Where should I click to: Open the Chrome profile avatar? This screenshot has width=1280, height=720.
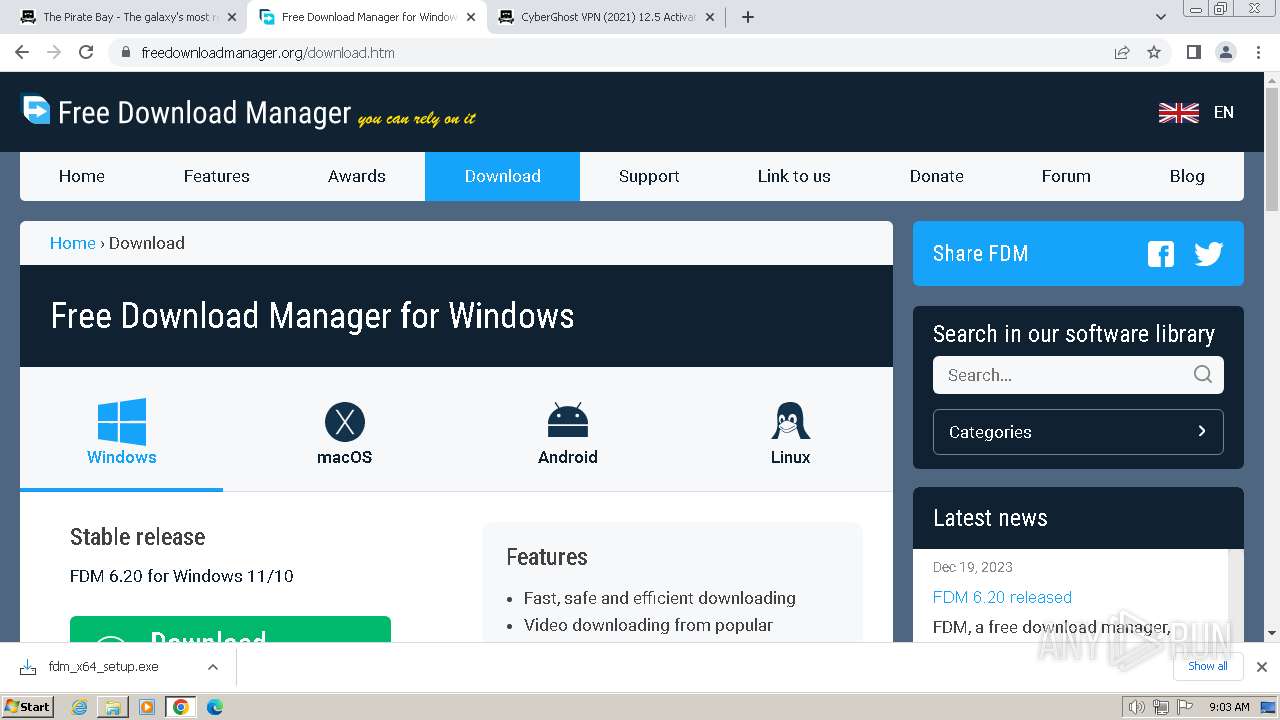(x=1225, y=52)
